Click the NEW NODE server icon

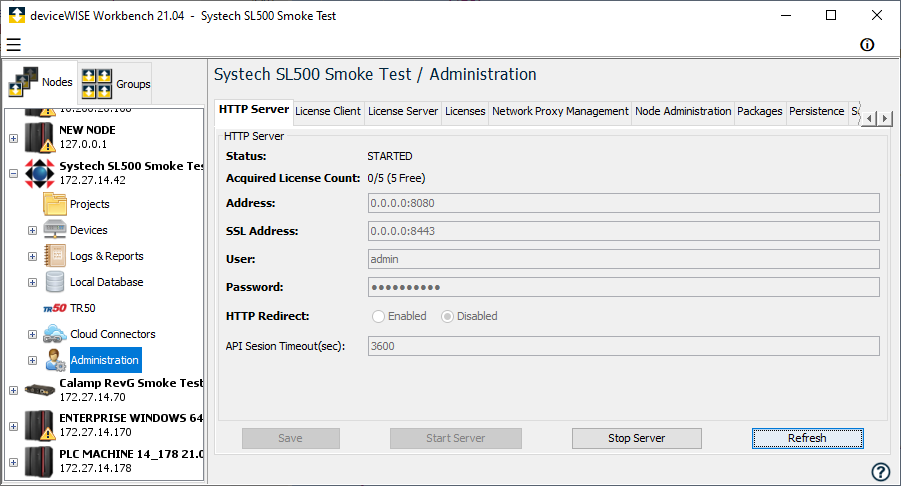coord(40,138)
